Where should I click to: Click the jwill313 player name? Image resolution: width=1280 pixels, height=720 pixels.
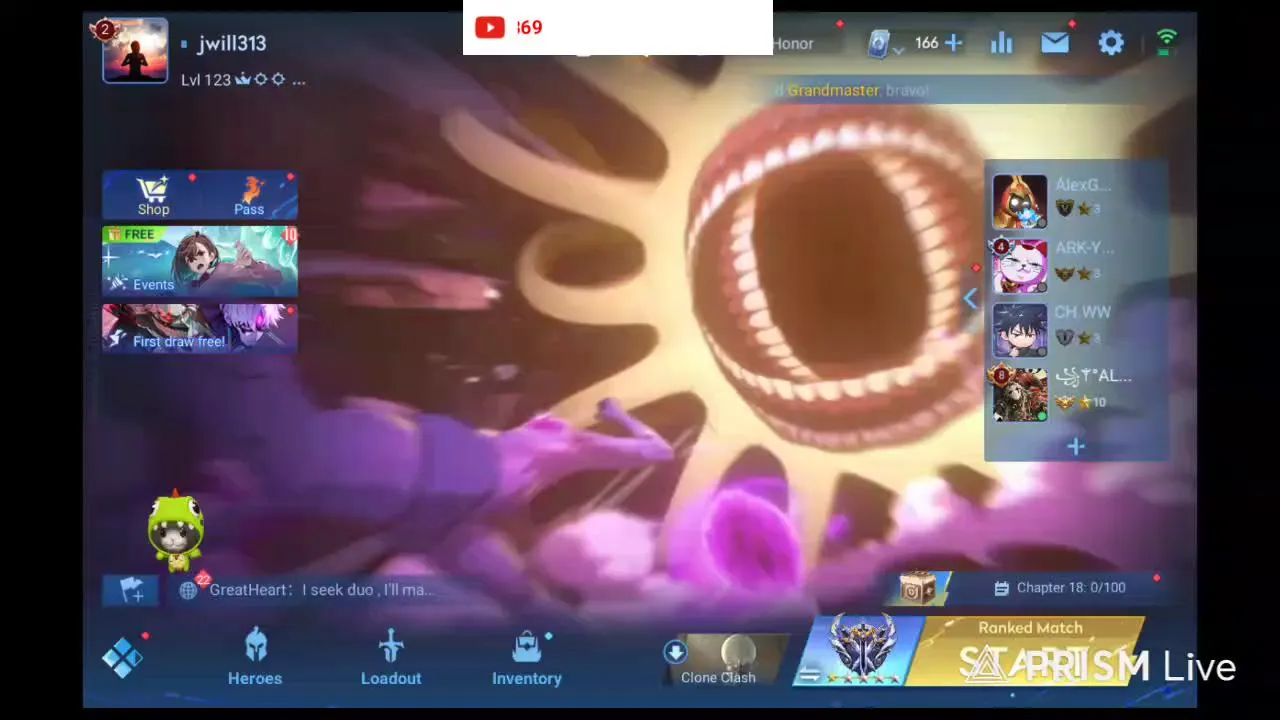coord(232,43)
